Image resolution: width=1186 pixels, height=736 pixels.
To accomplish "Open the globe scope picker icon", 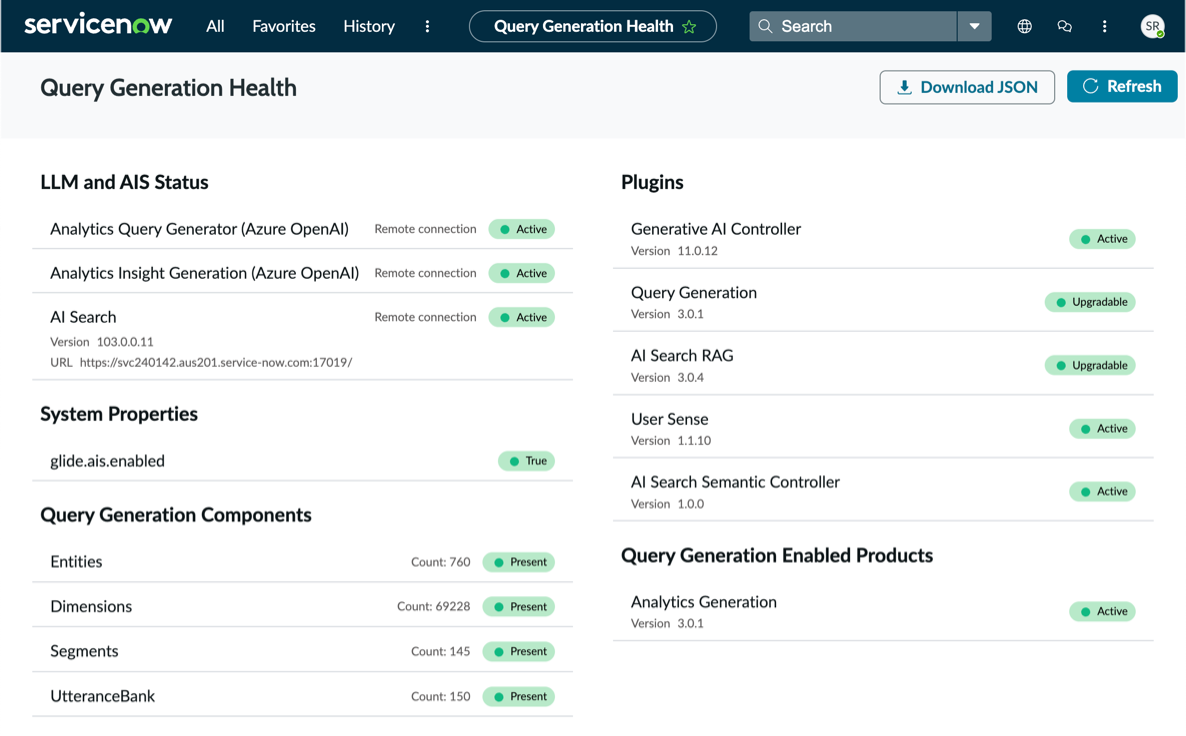I will coord(1024,26).
